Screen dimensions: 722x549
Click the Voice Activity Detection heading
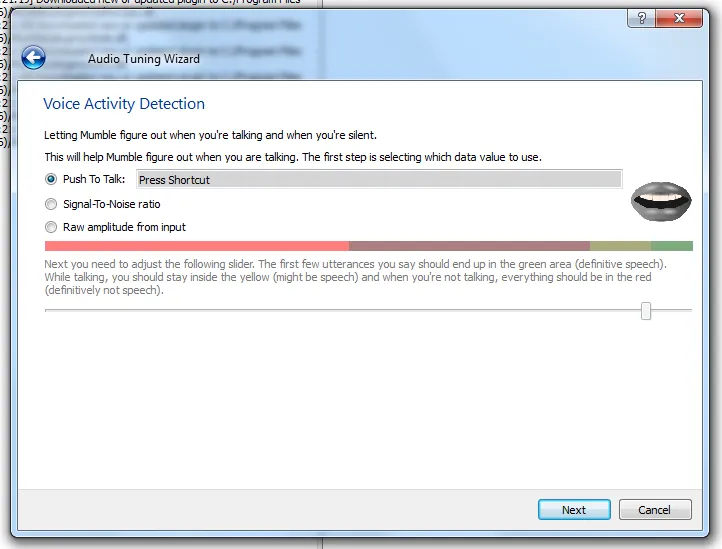[x=124, y=104]
